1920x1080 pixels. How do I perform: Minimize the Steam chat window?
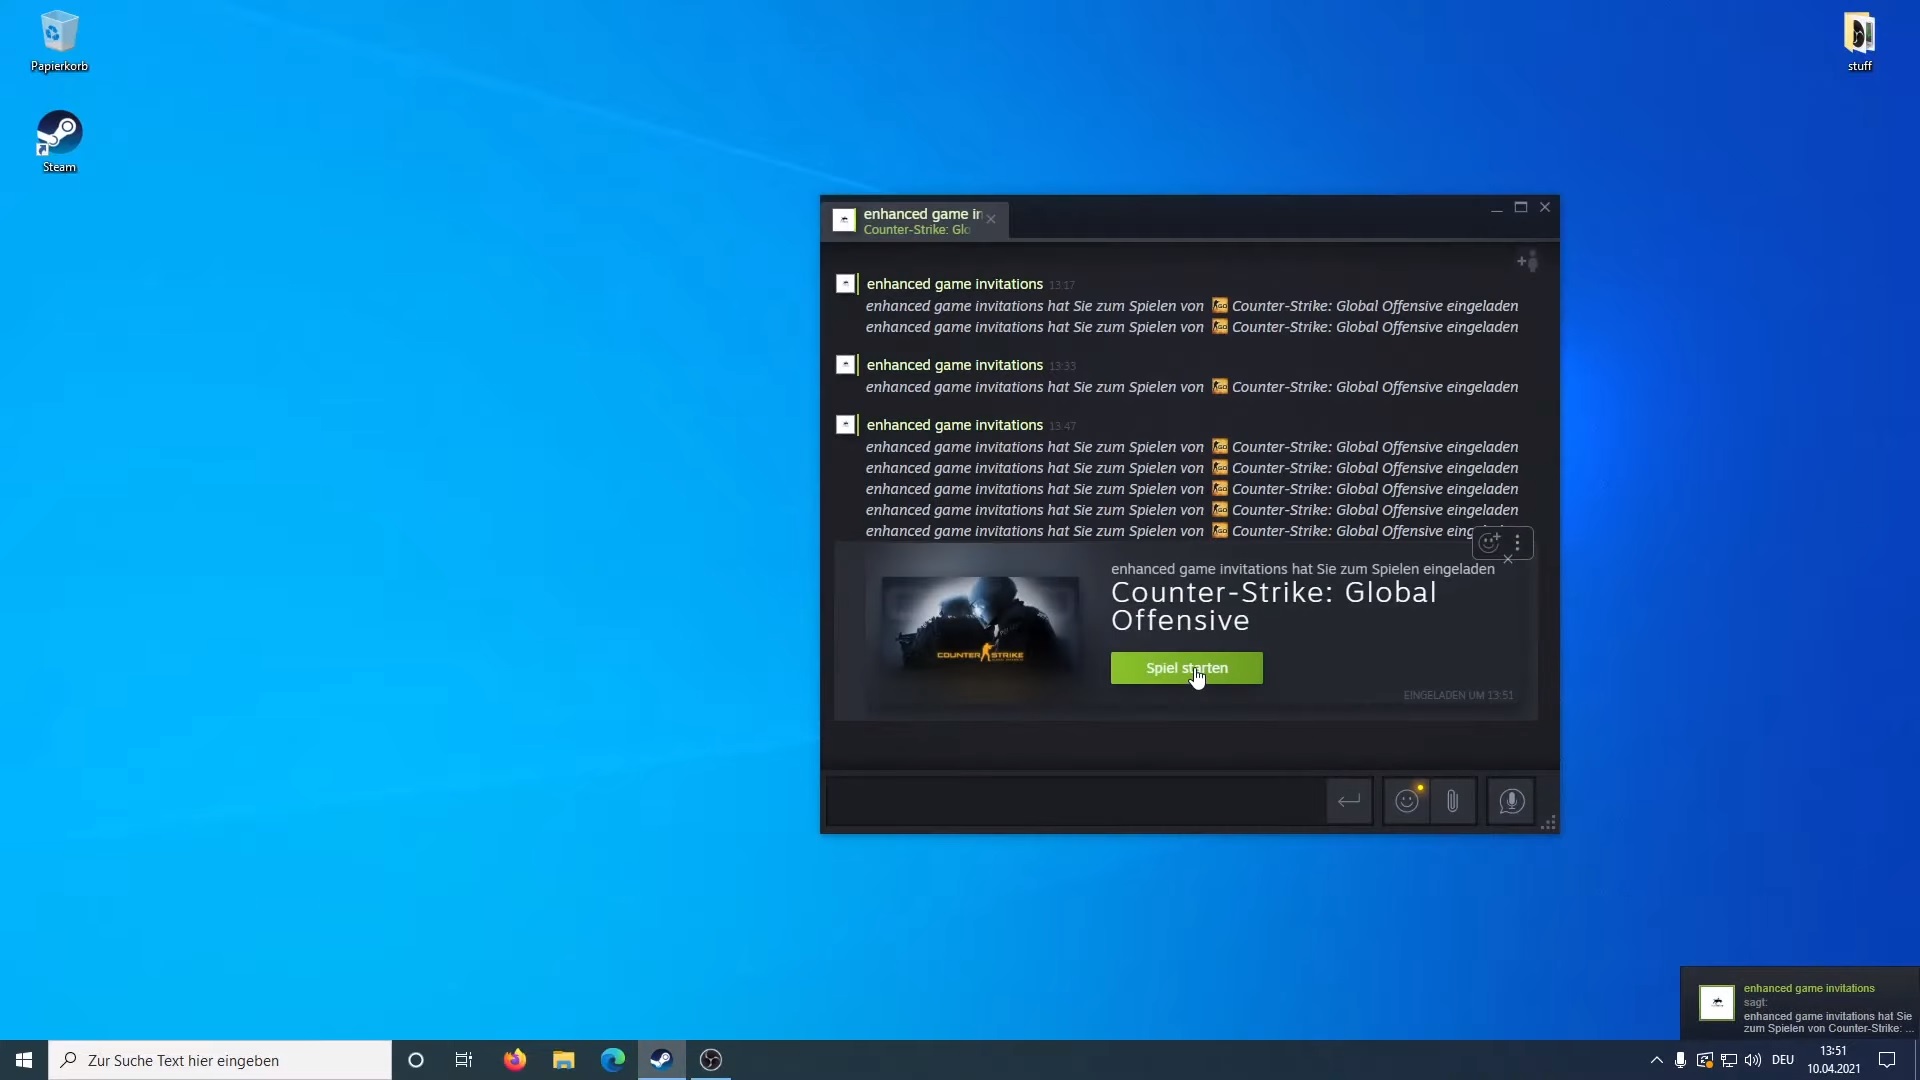pyautogui.click(x=1497, y=208)
